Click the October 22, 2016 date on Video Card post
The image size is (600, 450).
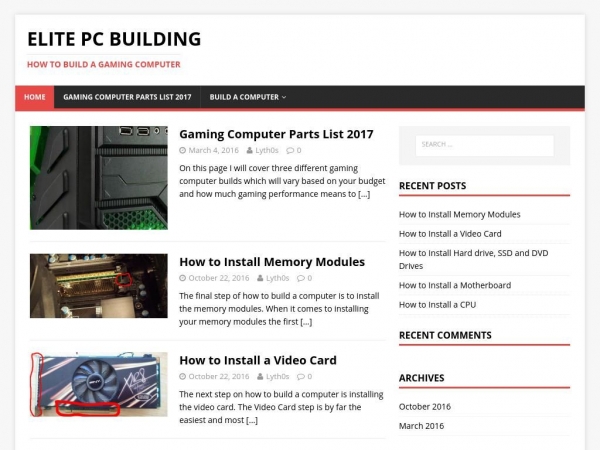(x=219, y=377)
